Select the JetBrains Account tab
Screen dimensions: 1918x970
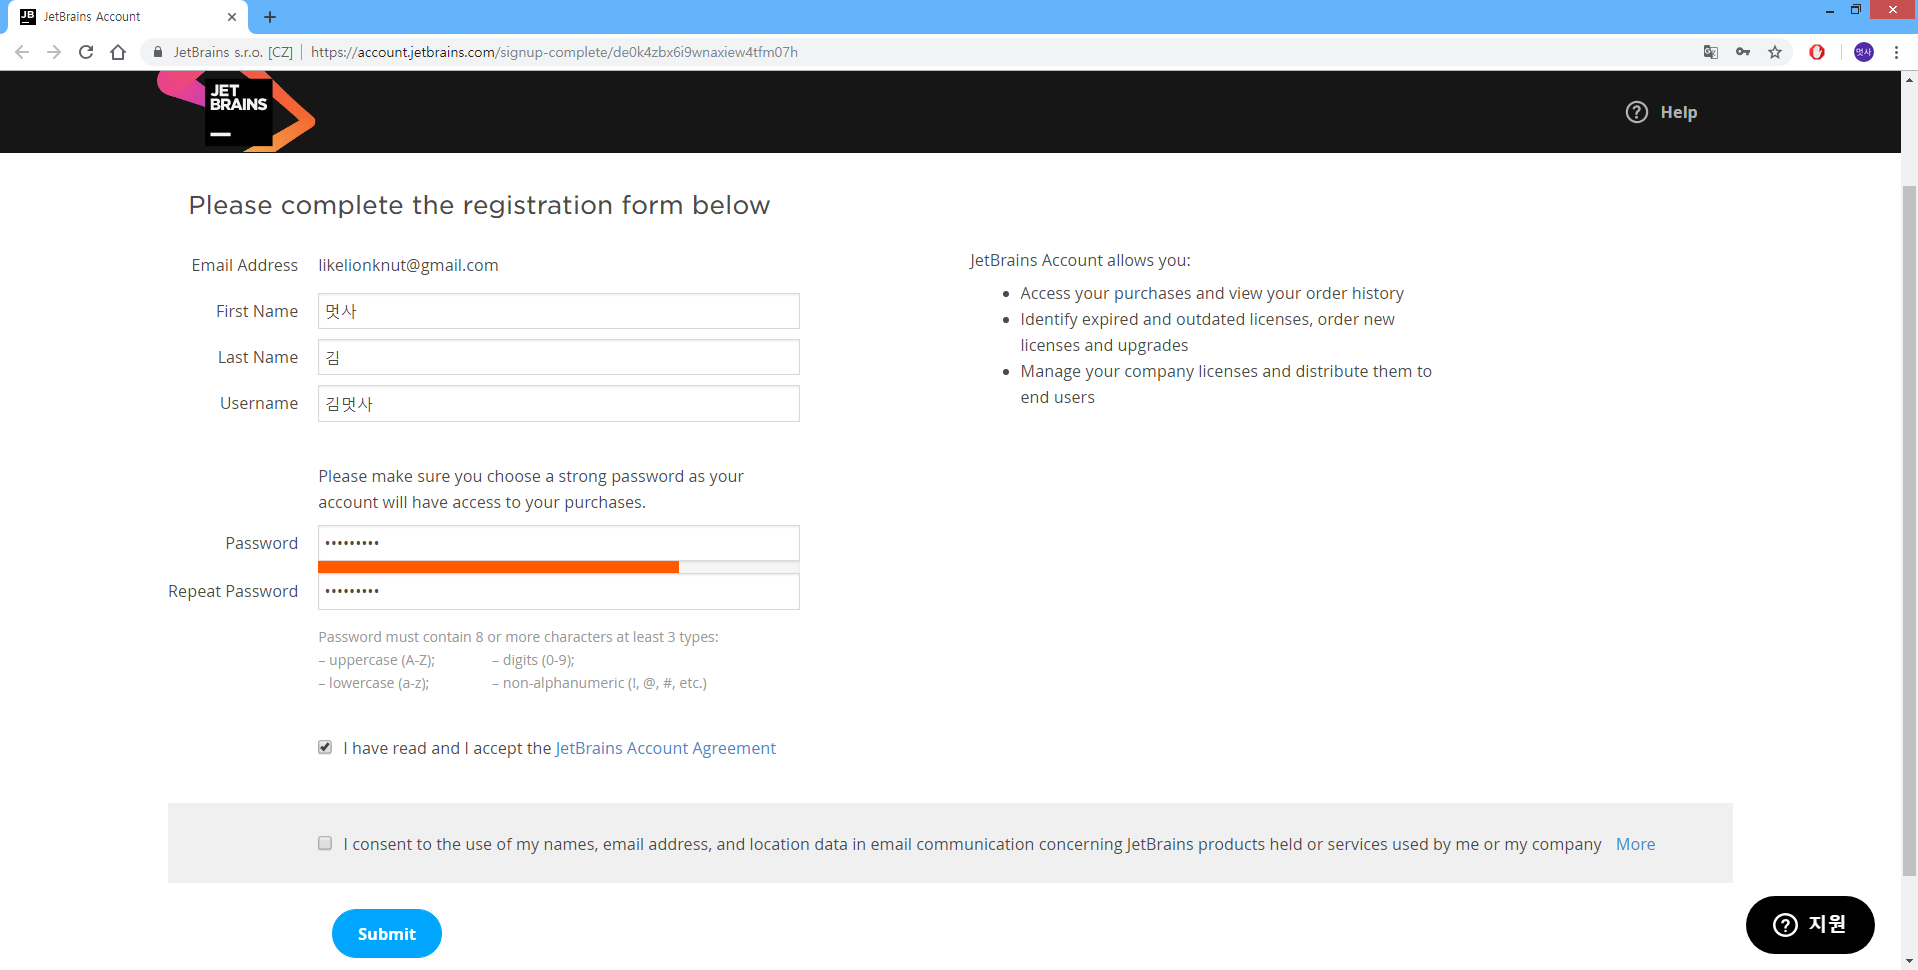pos(128,17)
